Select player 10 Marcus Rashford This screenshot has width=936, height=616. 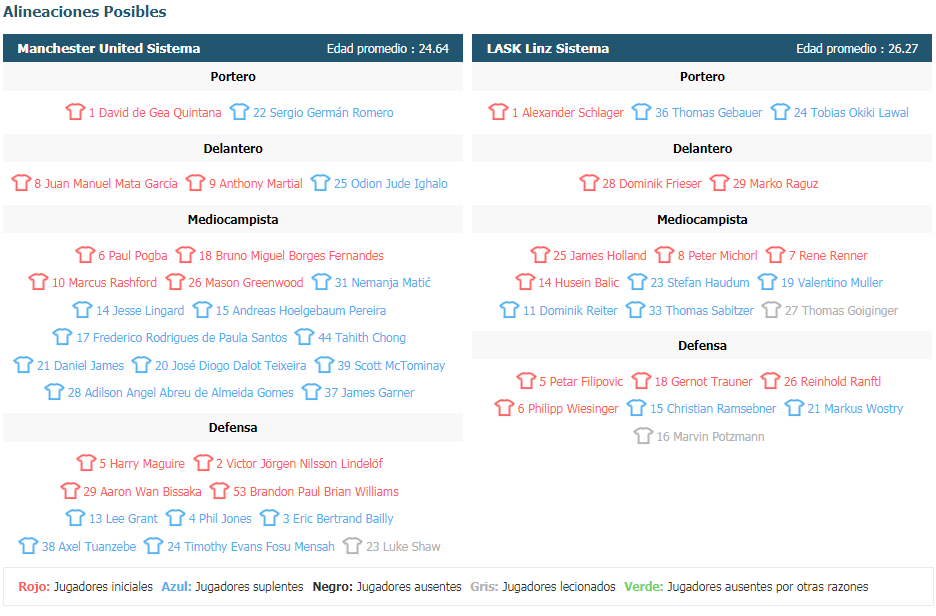coord(104,283)
